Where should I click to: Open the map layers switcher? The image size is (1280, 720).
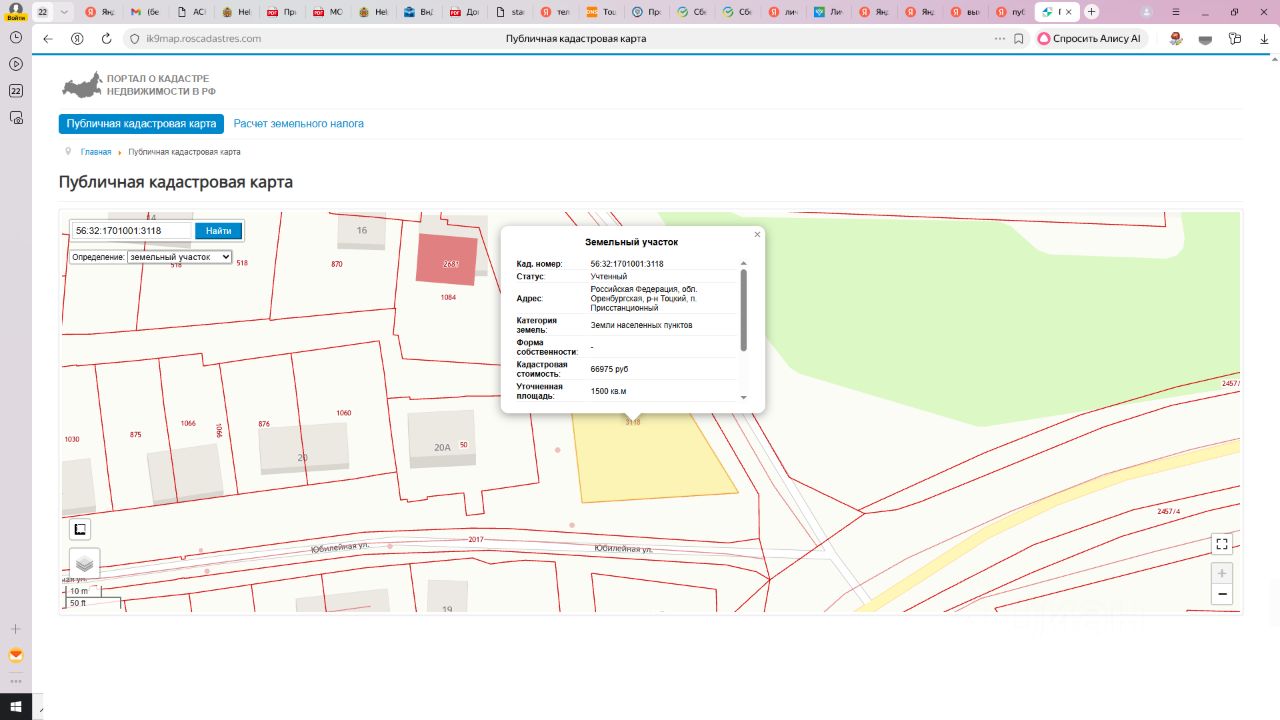click(x=84, y=563)
